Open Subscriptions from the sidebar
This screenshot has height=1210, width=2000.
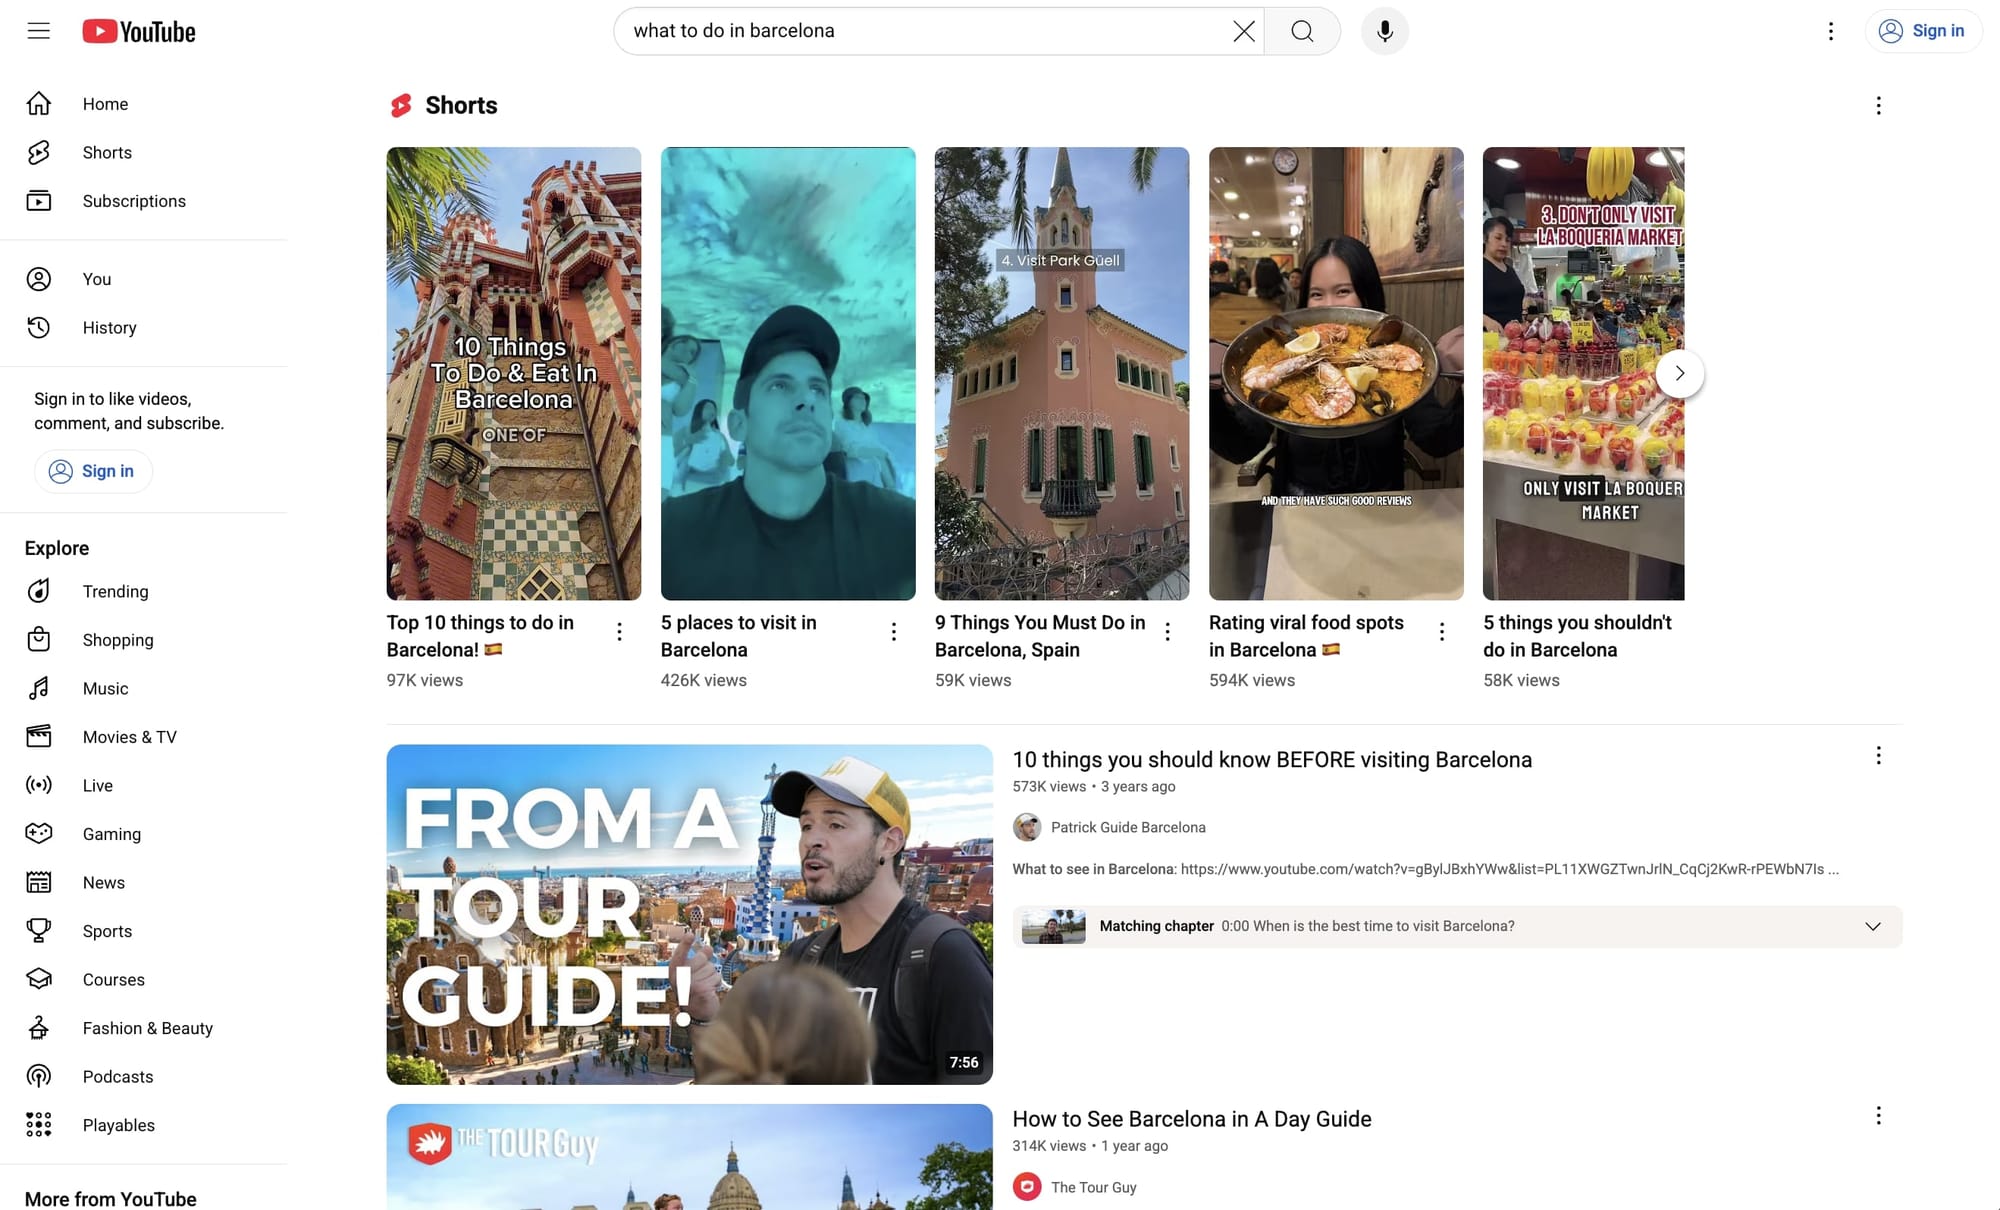coord(134,200)
